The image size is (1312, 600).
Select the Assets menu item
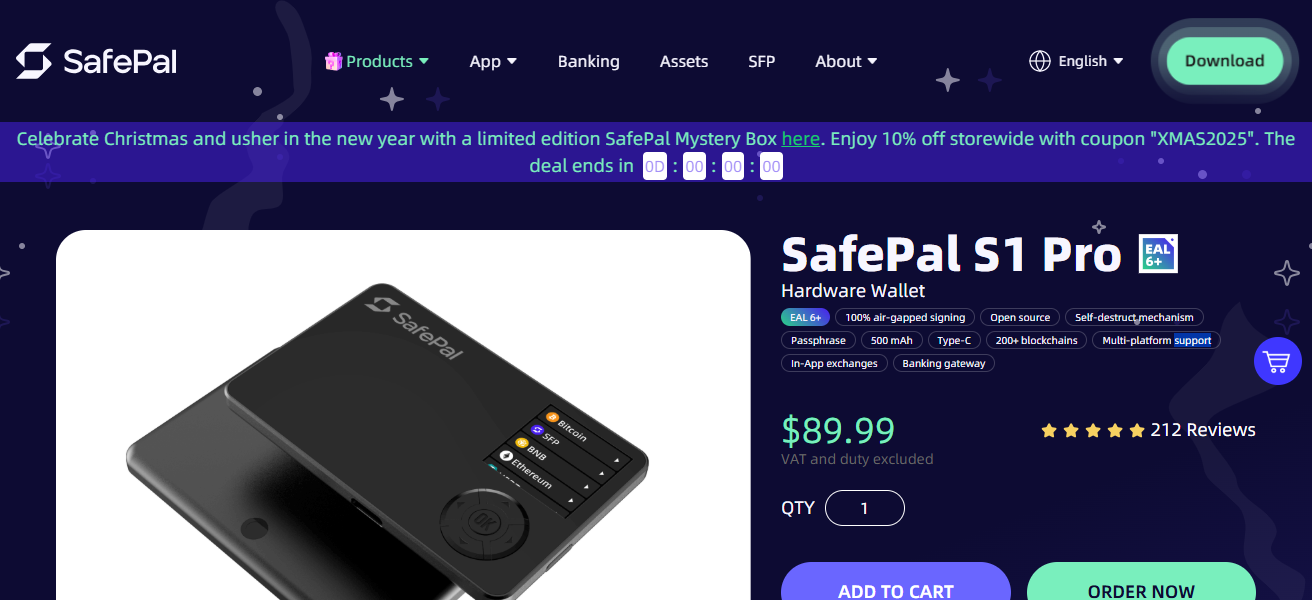tap(683, 60)
